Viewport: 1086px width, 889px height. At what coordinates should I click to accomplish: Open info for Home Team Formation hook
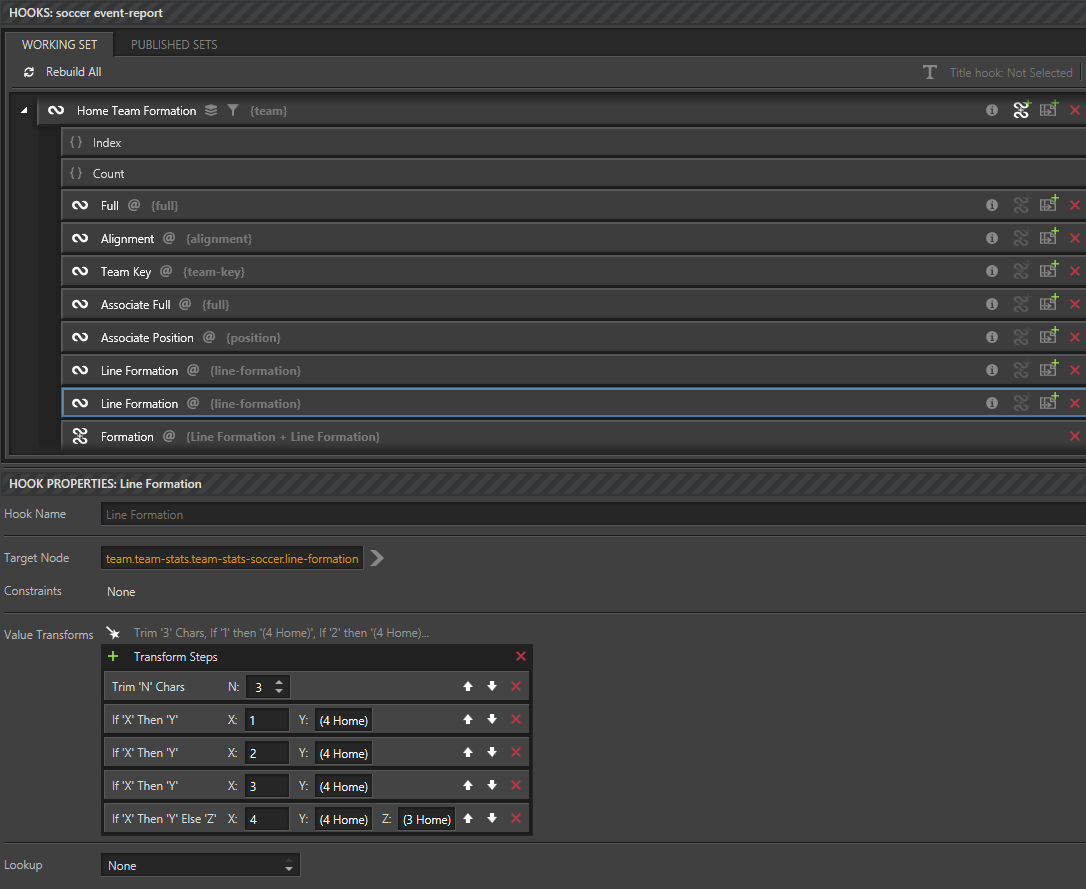coord(992,110)
